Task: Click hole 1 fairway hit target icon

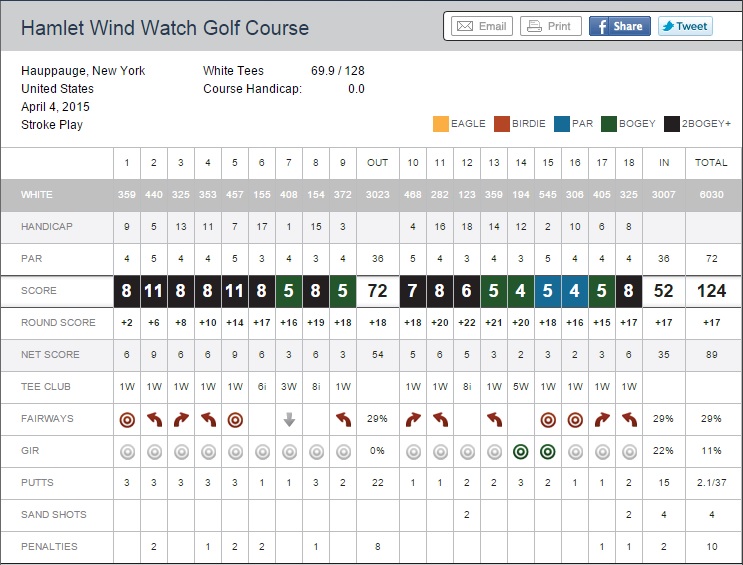Action: (127, 420)
